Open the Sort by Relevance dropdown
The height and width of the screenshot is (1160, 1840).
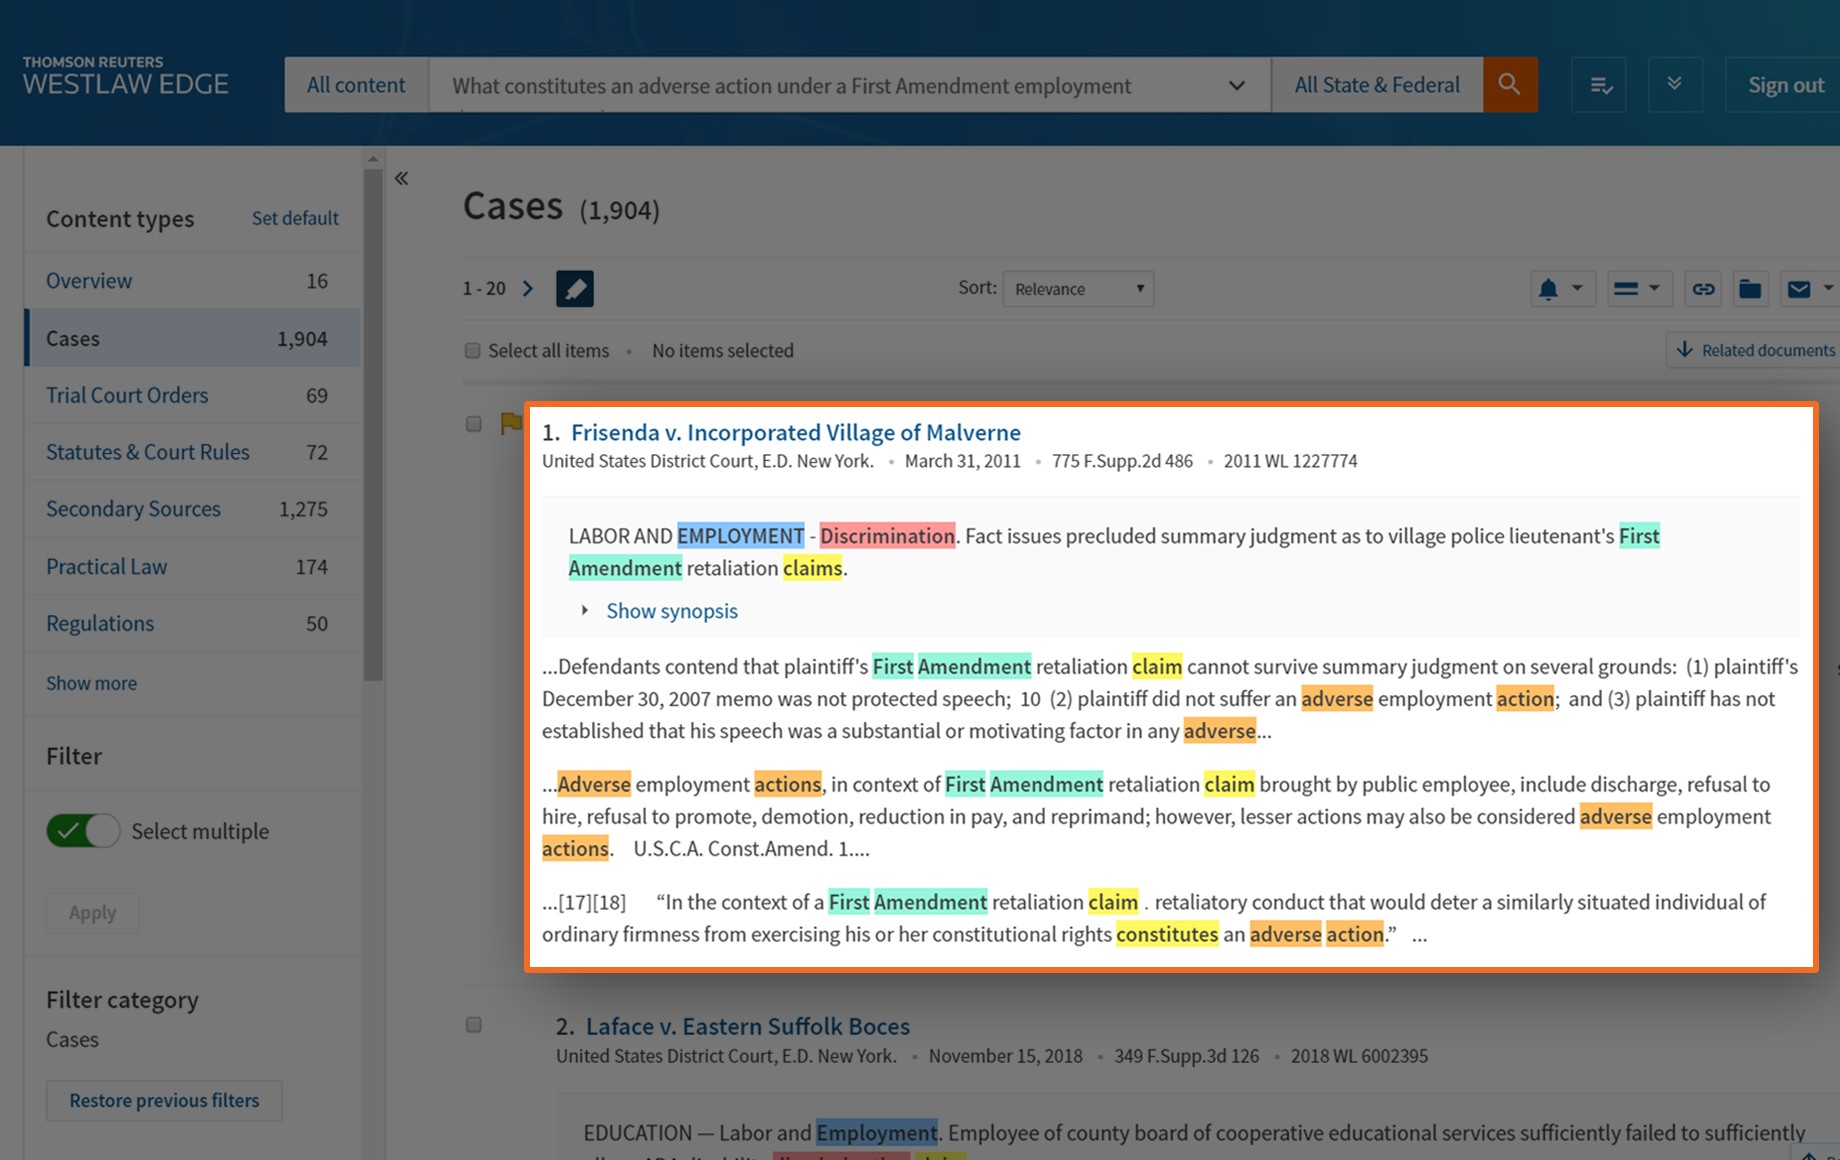(x=1078, y=289)
